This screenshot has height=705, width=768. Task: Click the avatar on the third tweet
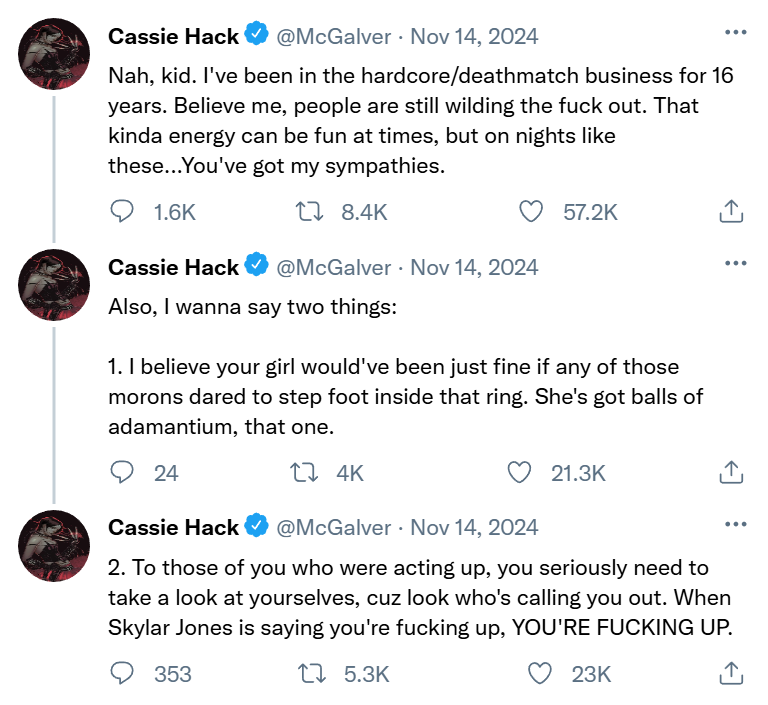point(55,545)
